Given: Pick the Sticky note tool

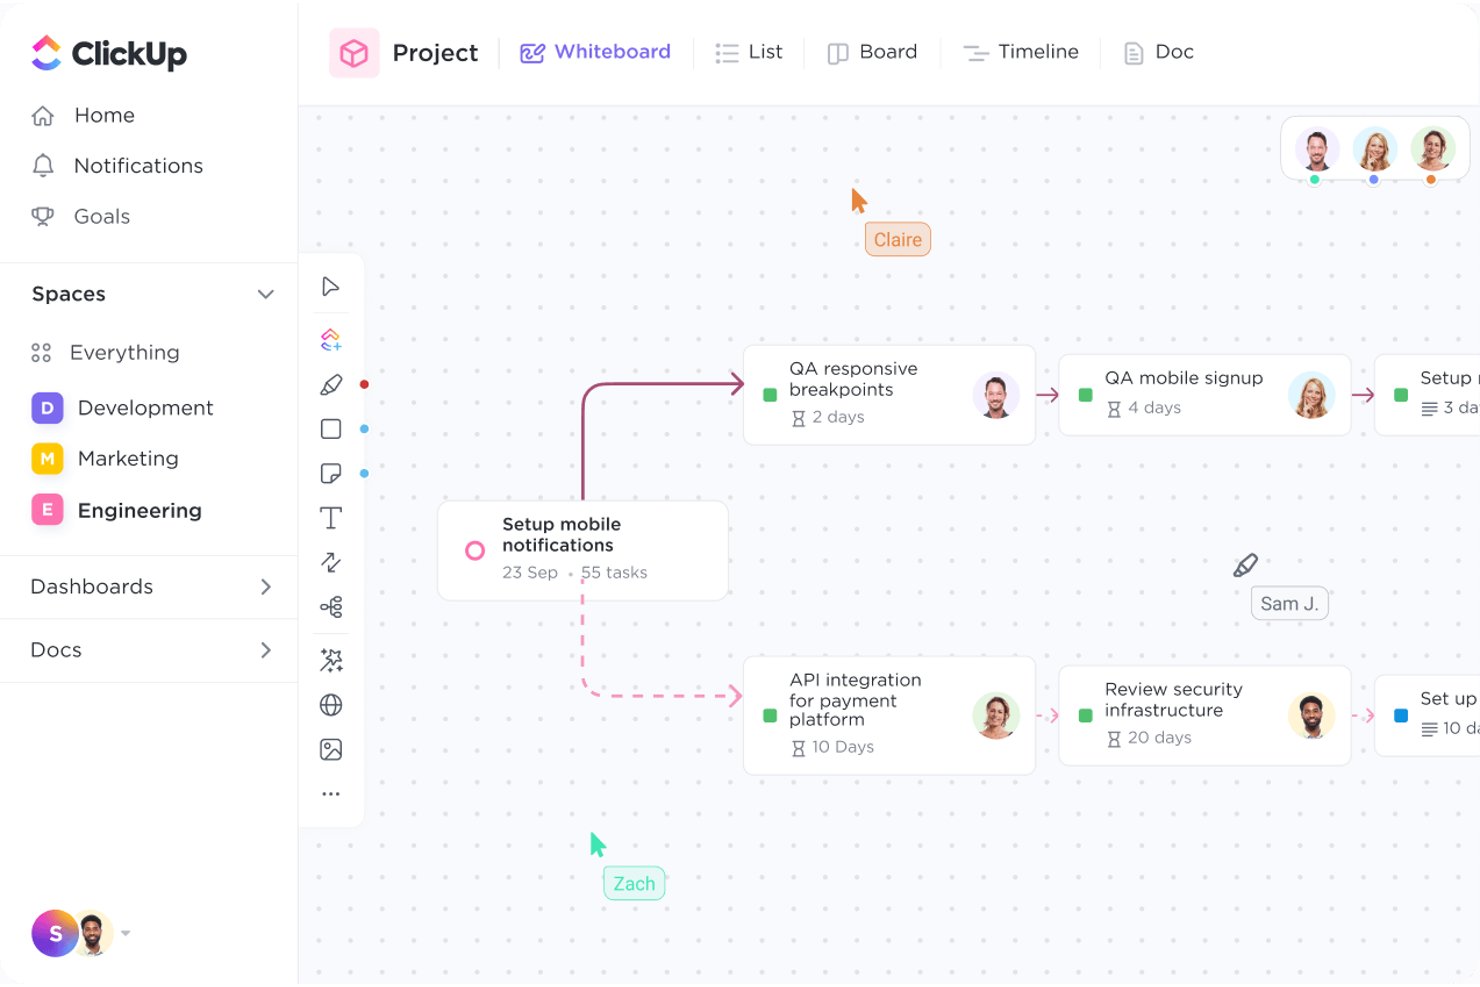Looking at the screenshot, I should pos(331,473).
